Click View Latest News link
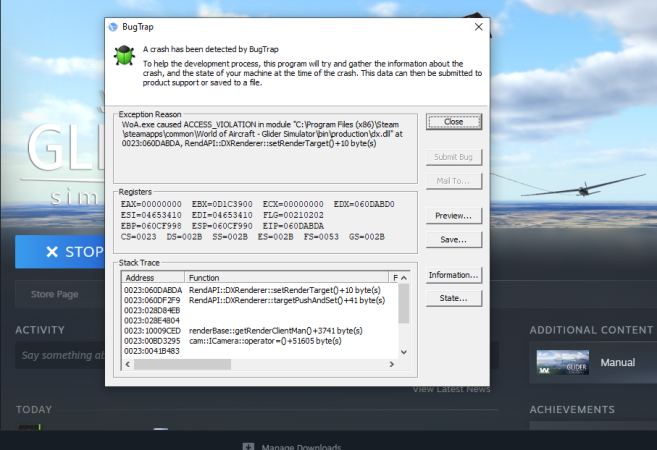This screenshot has height=450, width=657. click(451, 389)
